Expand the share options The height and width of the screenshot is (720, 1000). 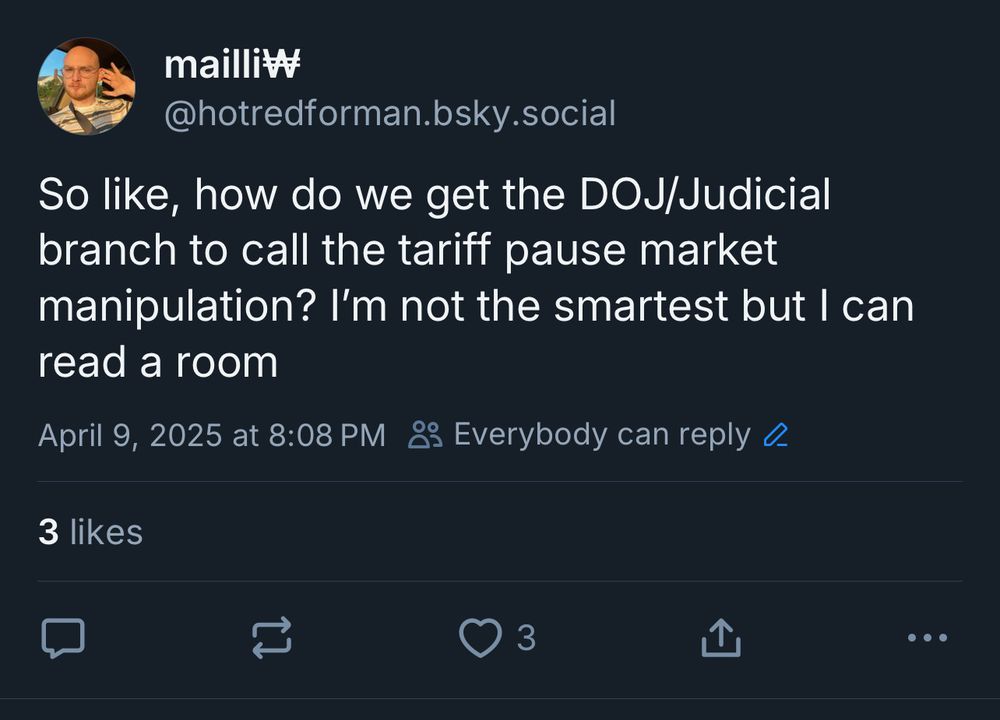(x=719, y=638)
